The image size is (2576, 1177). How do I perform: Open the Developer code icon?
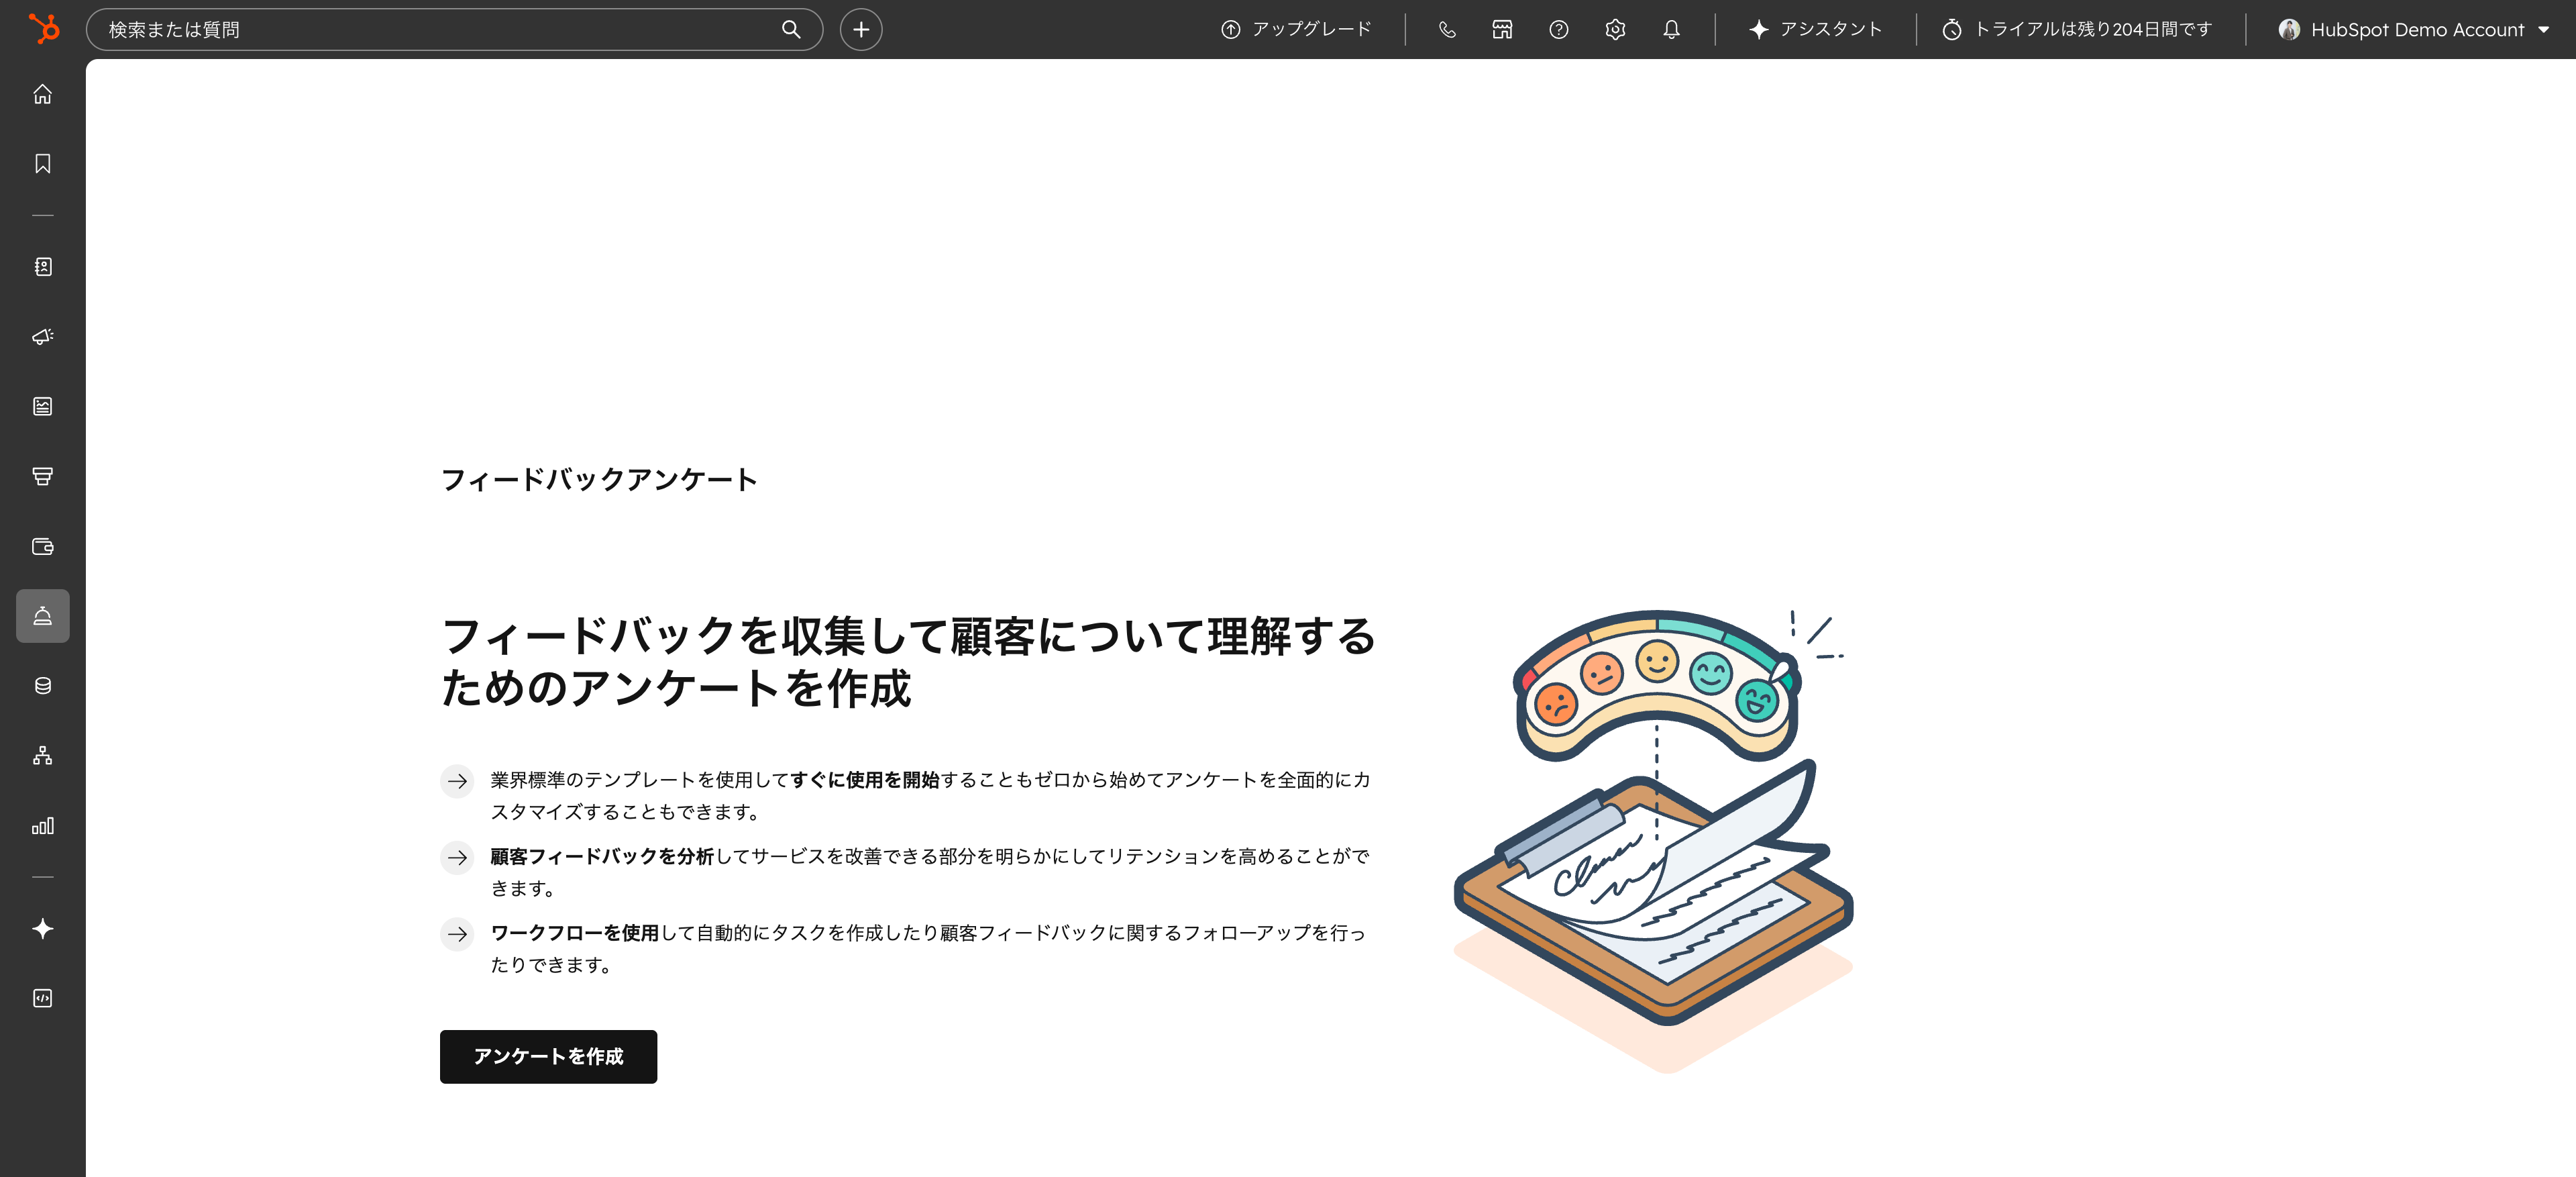tap(42, 997)
